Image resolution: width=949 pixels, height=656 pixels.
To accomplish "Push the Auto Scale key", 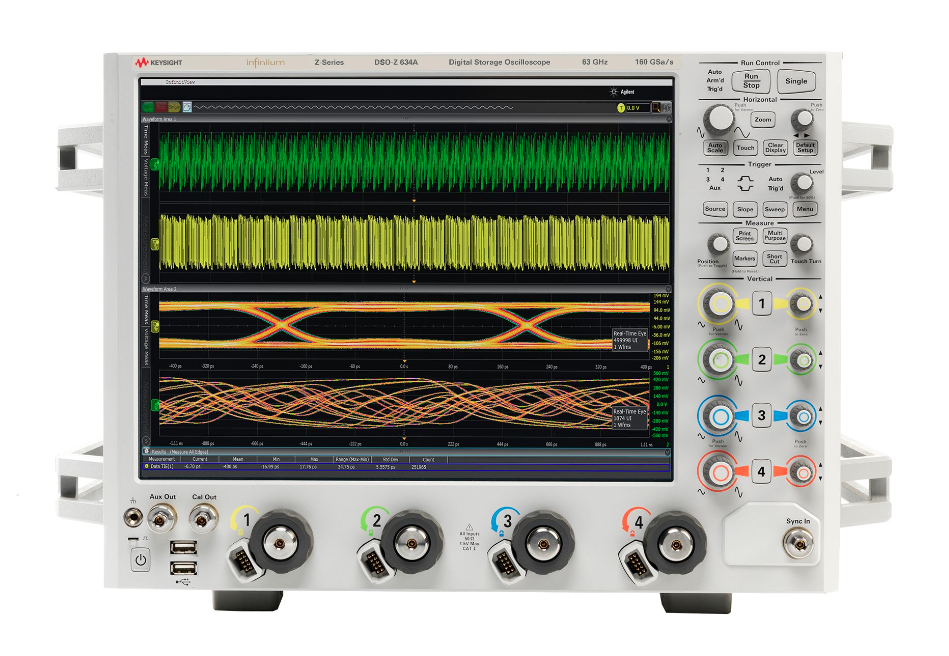I will click(x=715, y=148).
